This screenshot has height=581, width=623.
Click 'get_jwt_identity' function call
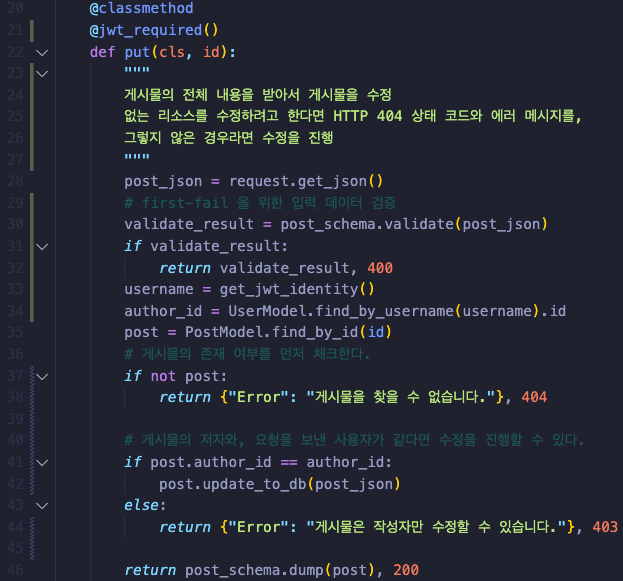[289, 289]
